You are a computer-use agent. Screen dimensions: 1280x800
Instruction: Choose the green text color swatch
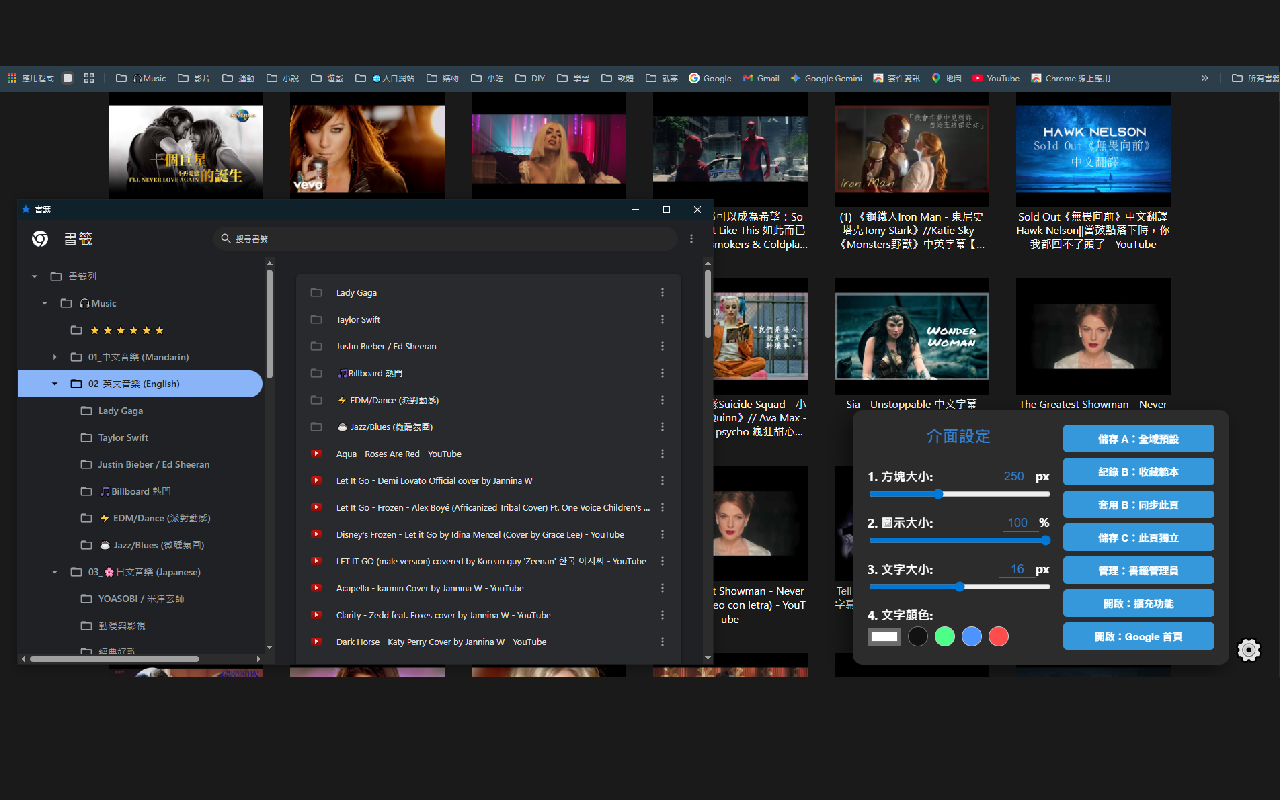pos(945,636)
